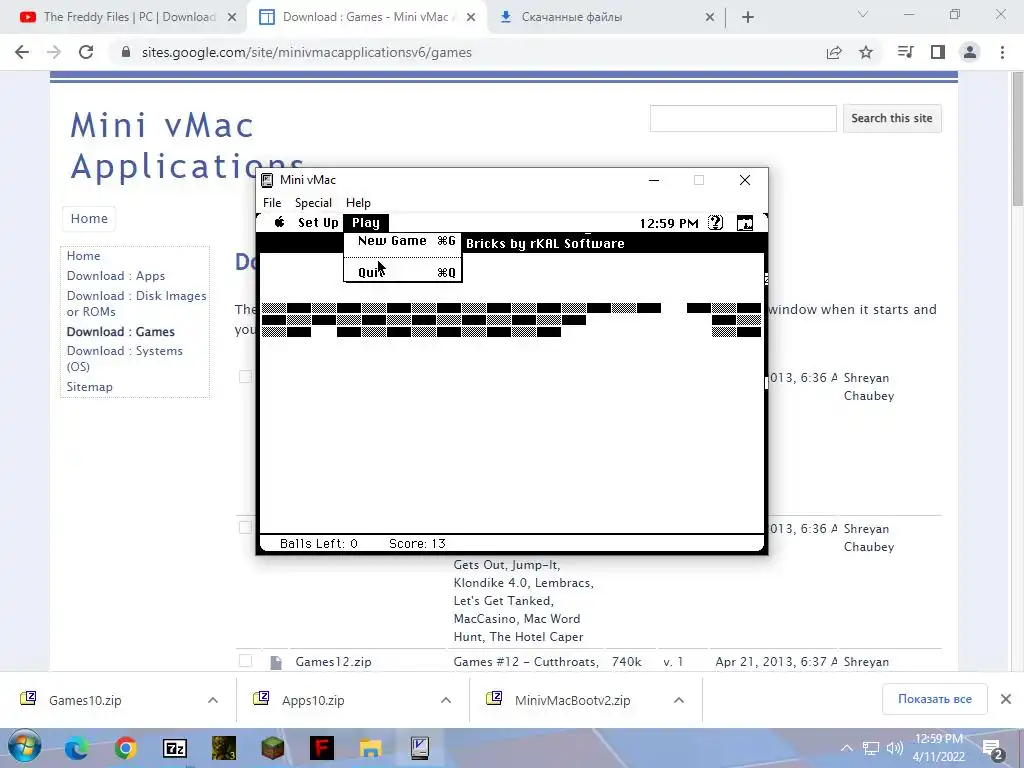Screen dimensions: 1024x768
Task: Toggle the Chrome side panel
Action: tap(938, 52)
